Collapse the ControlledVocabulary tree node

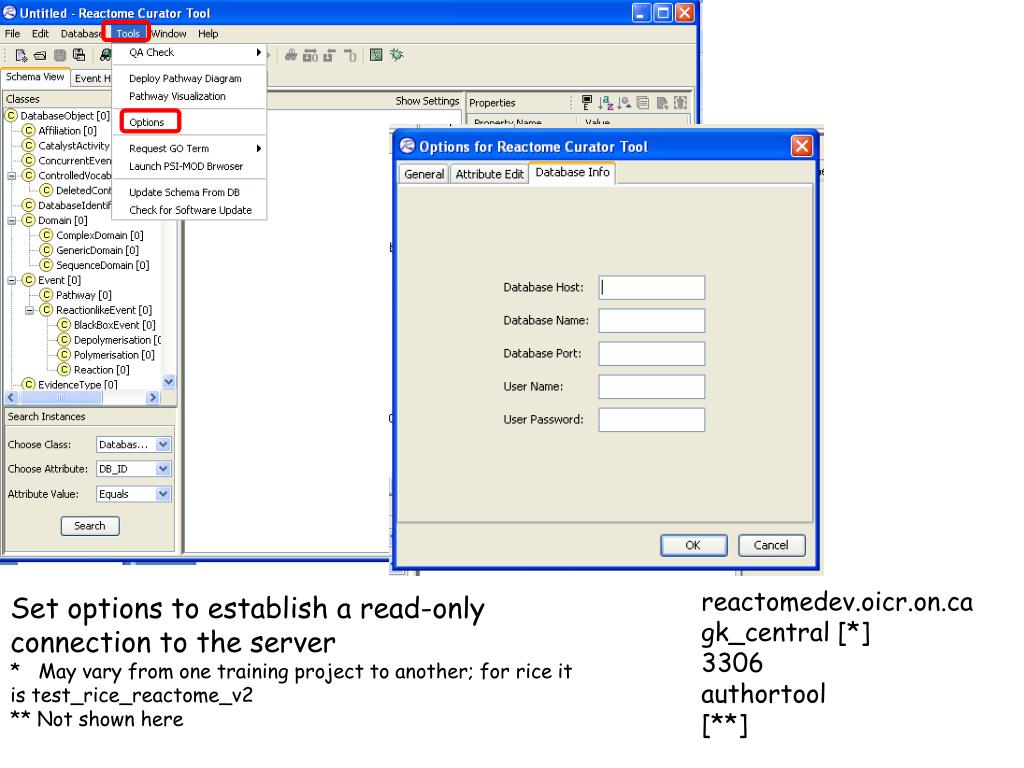pyautogui.click(x=11, y=176)
